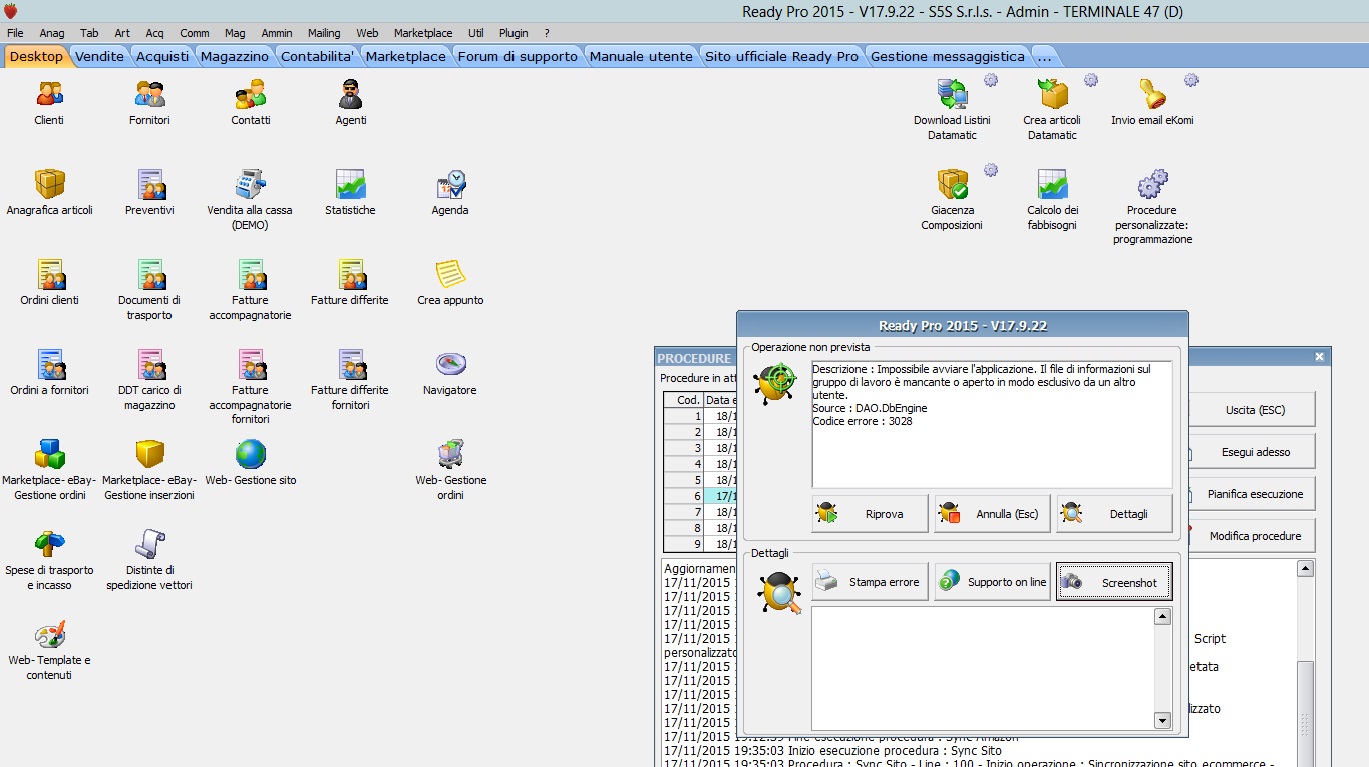The image size is (1369, 767).
Task: Open the Plugin menu
Action: (513, 33)
